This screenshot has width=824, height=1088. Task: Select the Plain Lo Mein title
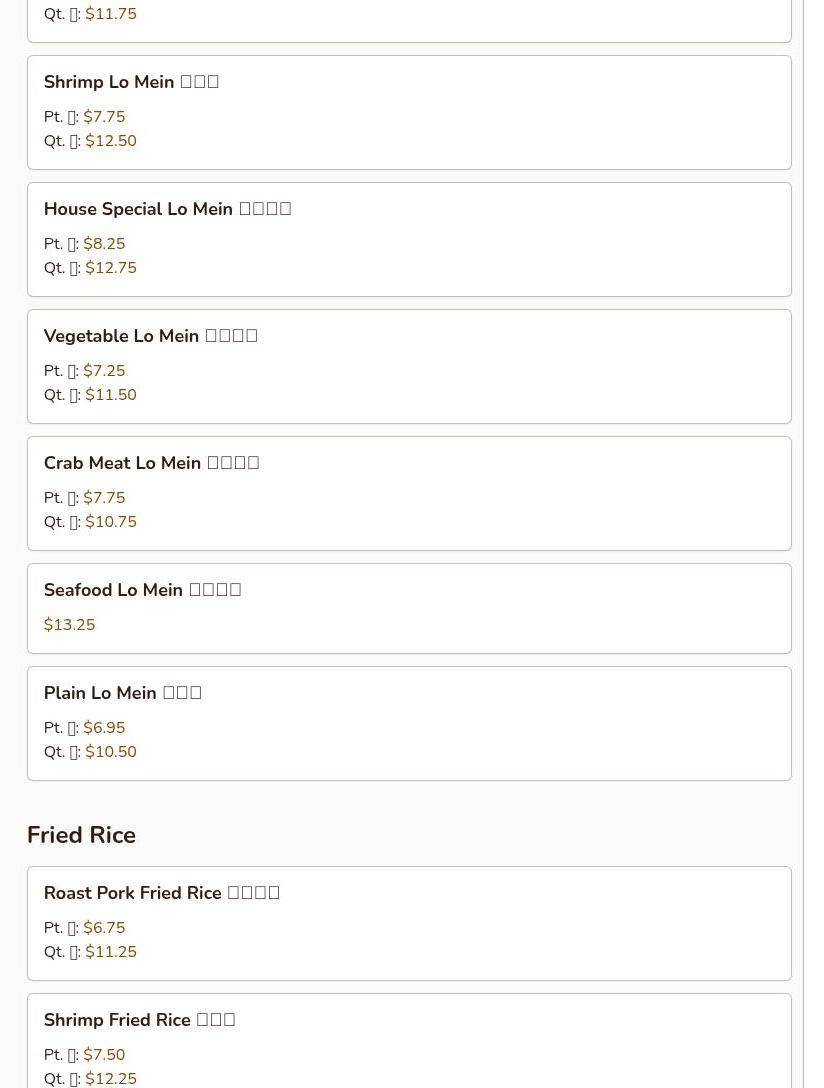click(122, 693)
